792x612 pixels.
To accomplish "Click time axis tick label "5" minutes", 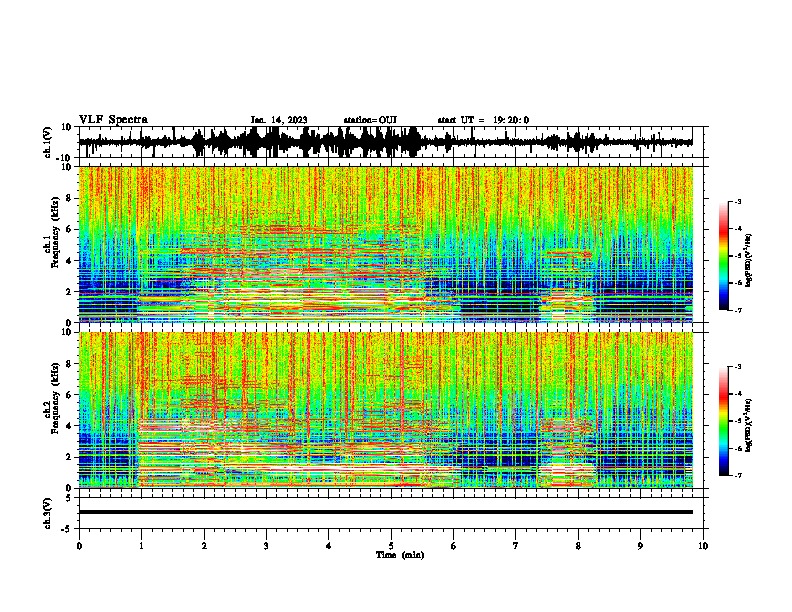I will click(391, 546).
